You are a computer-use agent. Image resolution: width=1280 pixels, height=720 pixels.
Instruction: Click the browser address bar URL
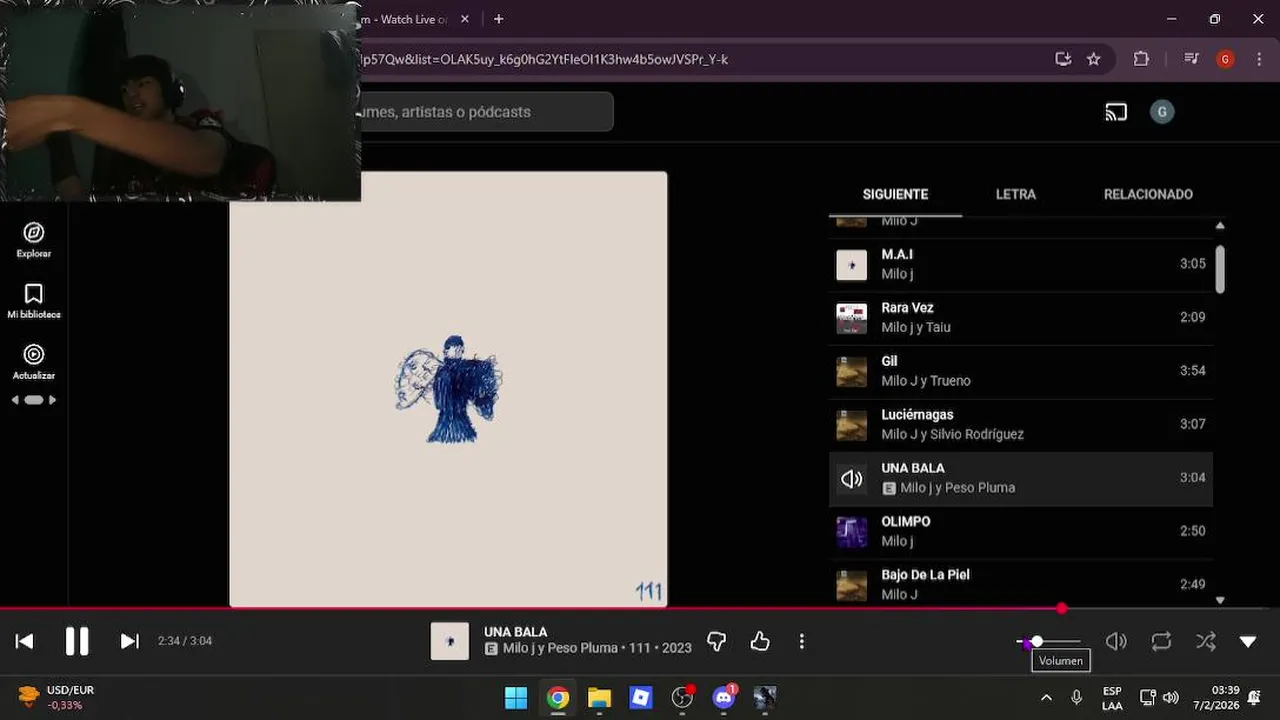pyautogui.click(x=544, y=59)
